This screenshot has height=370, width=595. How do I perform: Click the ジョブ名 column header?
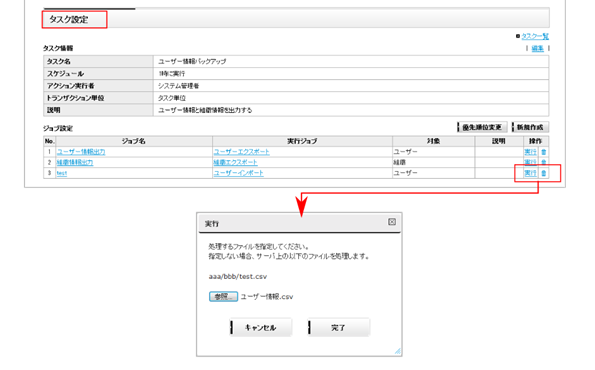point(134,141)
